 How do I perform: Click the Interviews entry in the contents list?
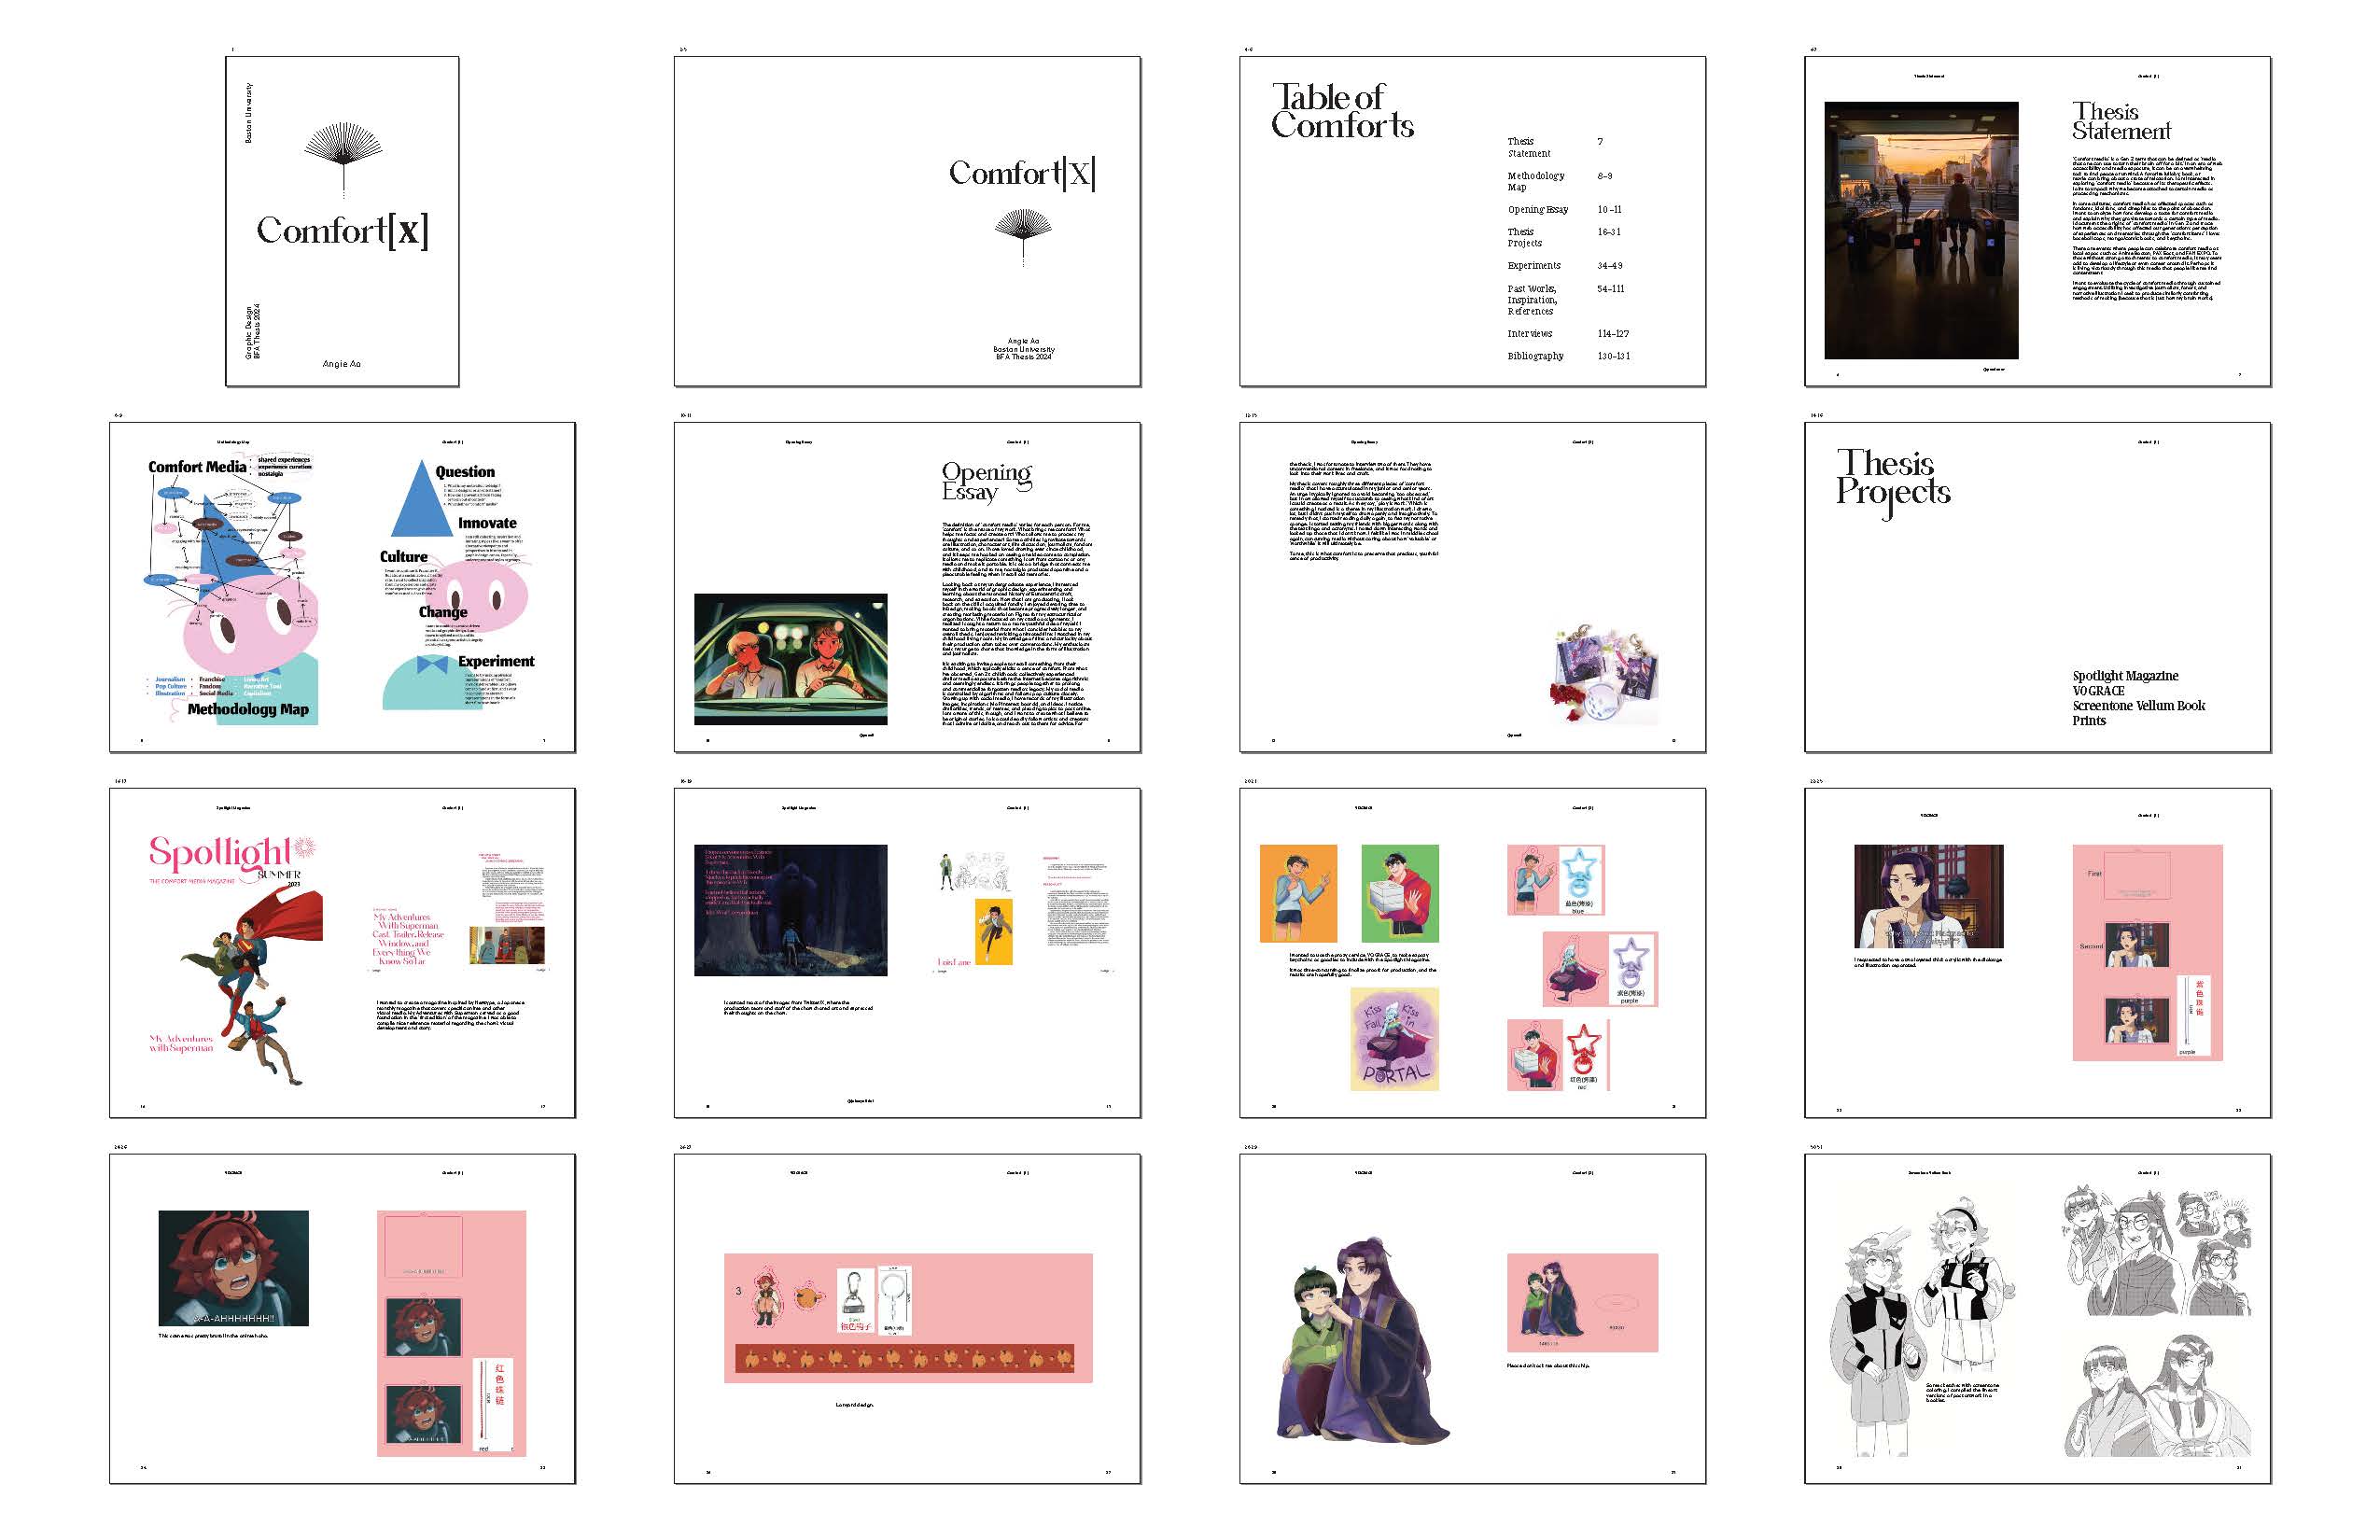pos(1530,334)
